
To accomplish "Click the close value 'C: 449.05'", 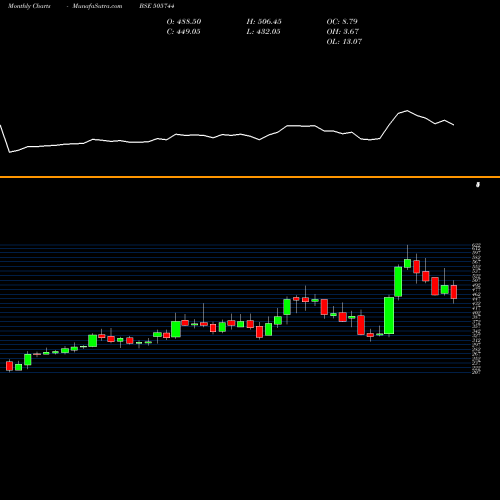I will pyautogui.click(x=183, y=32).
